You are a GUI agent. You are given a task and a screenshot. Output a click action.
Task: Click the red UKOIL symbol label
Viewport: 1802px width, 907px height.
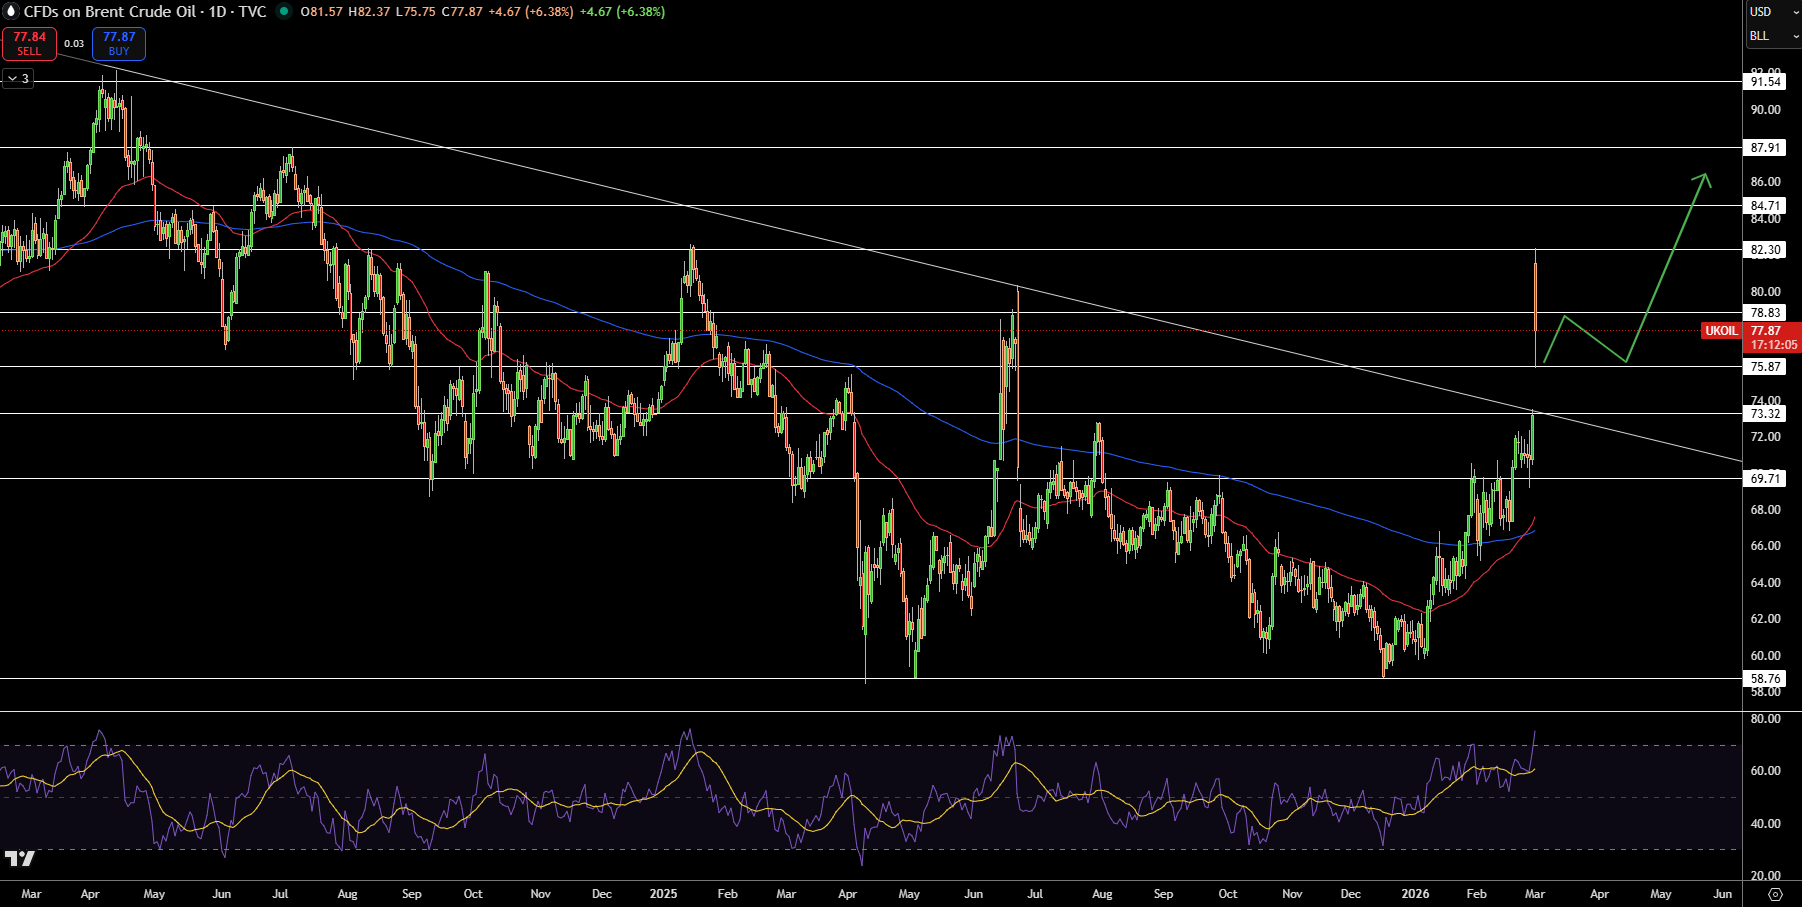[x=1721, y=331]
